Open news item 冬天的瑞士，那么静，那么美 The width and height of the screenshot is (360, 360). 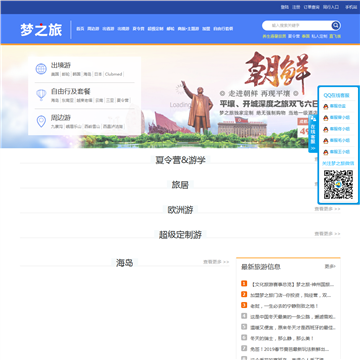pos(282,338)
